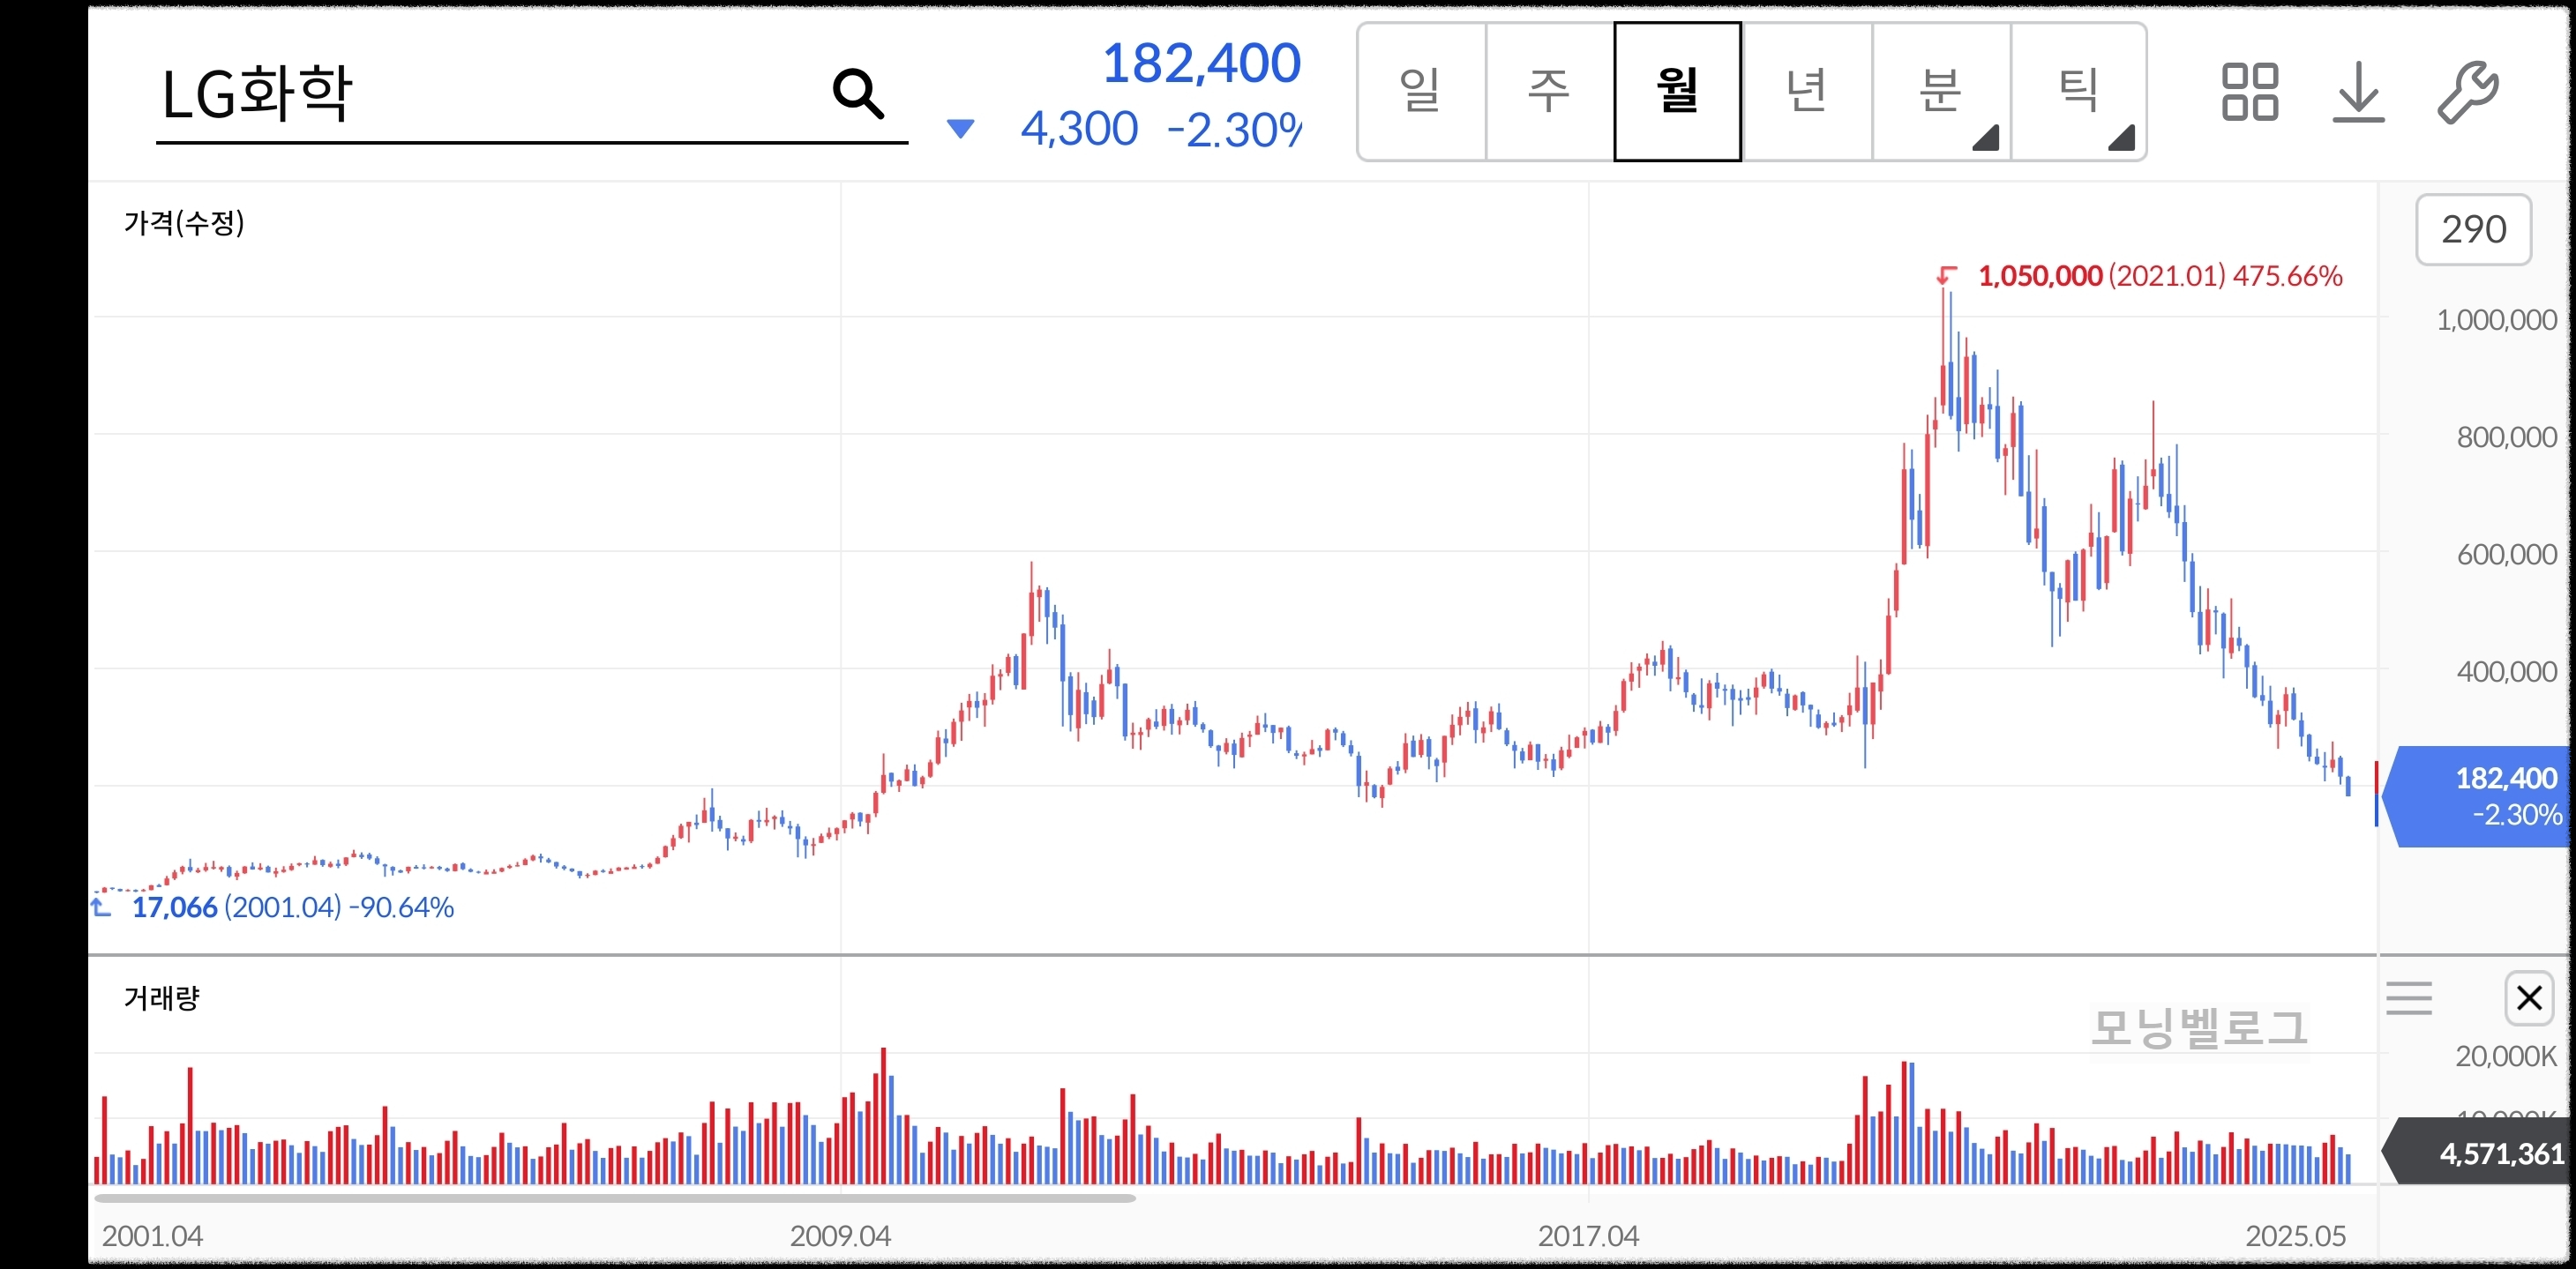2576x1269 pixels.
Task: Select the 주 weekly period tab
Action: pyautogui.click(x=1549, y=92)
